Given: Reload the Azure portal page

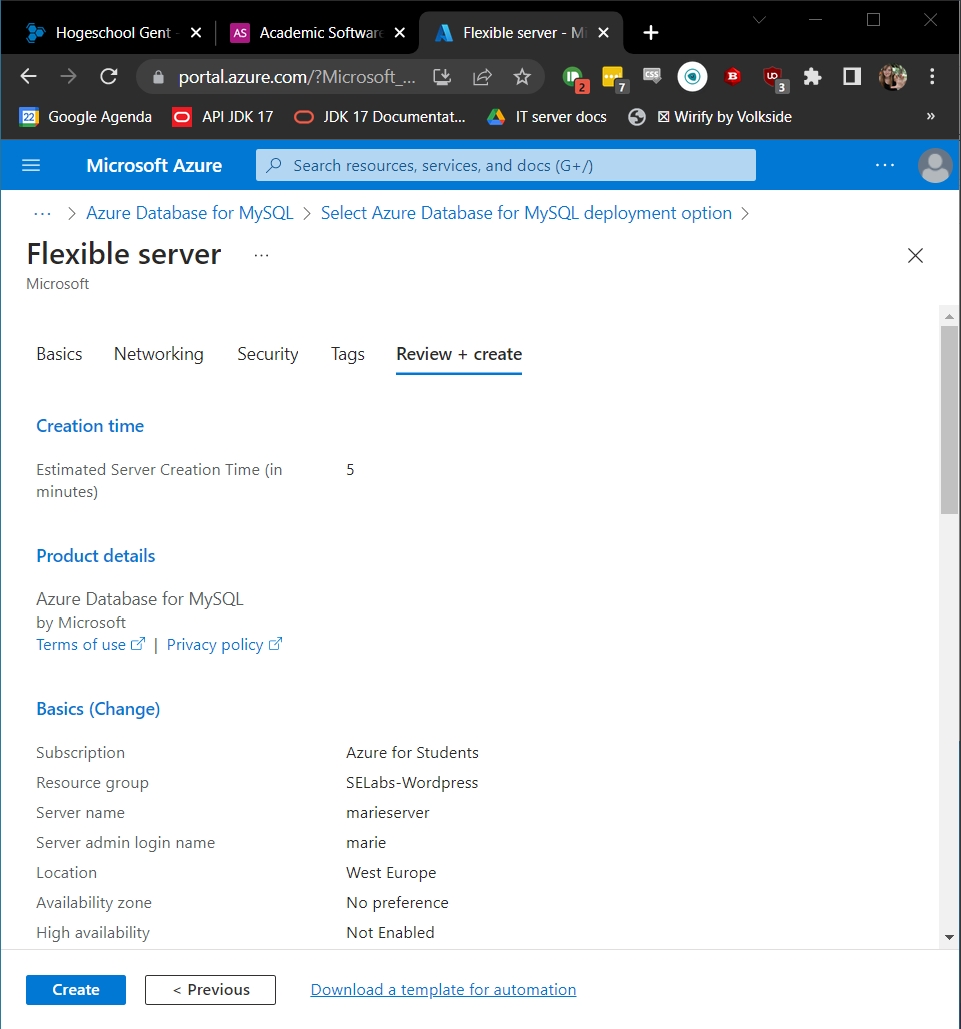Looking at the screenshot, I should click(x=108, y=77).
